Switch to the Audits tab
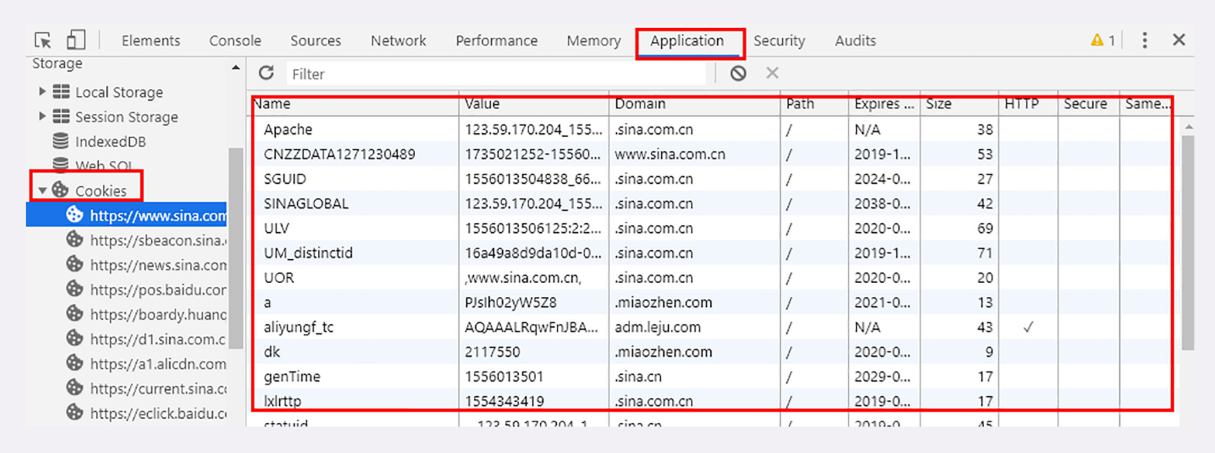 coord(855,41)
